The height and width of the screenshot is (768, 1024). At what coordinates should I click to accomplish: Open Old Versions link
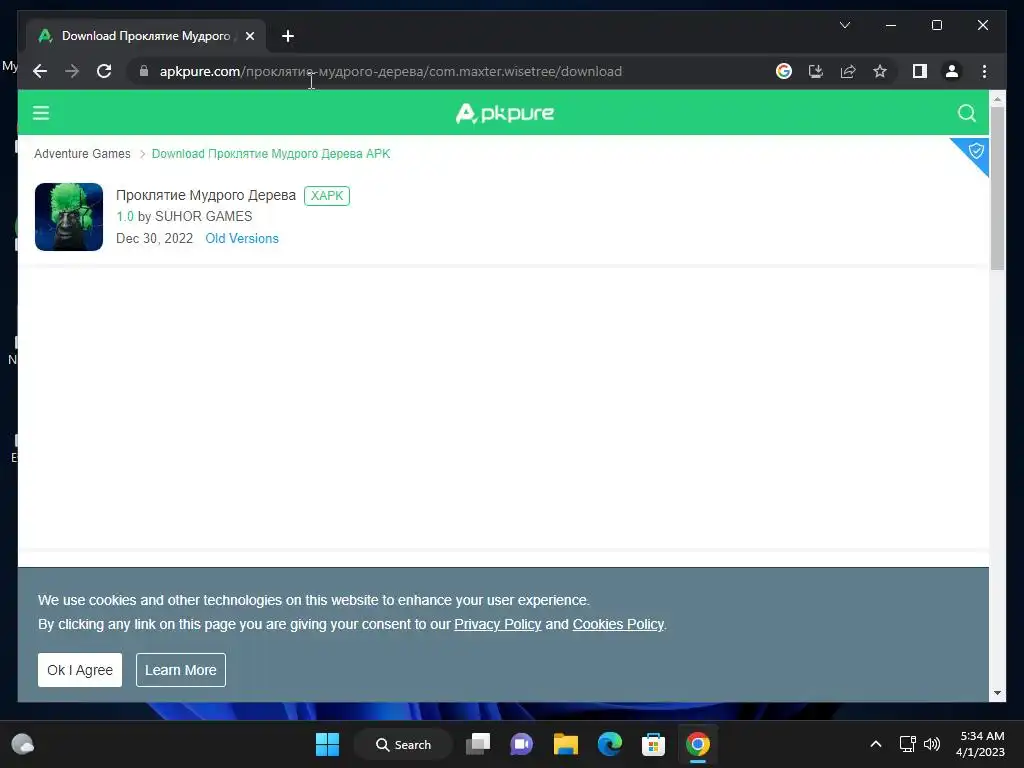click(x=242, y=238)
